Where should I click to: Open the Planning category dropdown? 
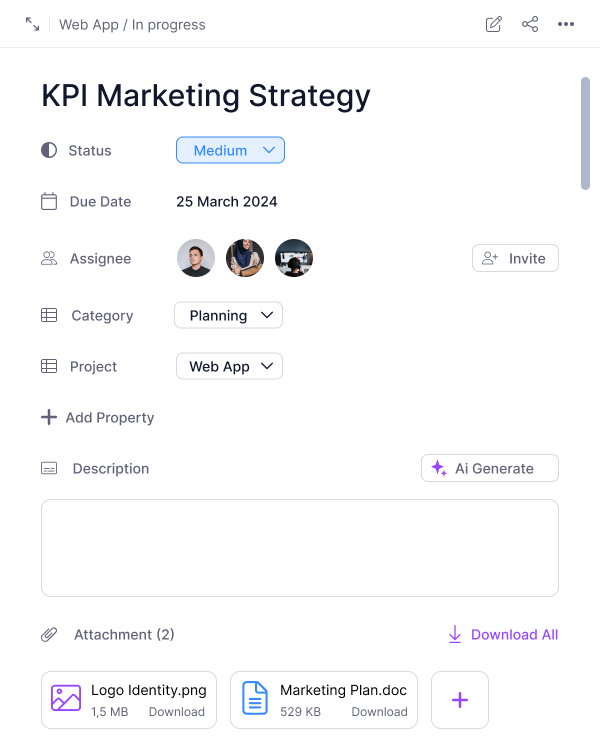tap(228, 315)
